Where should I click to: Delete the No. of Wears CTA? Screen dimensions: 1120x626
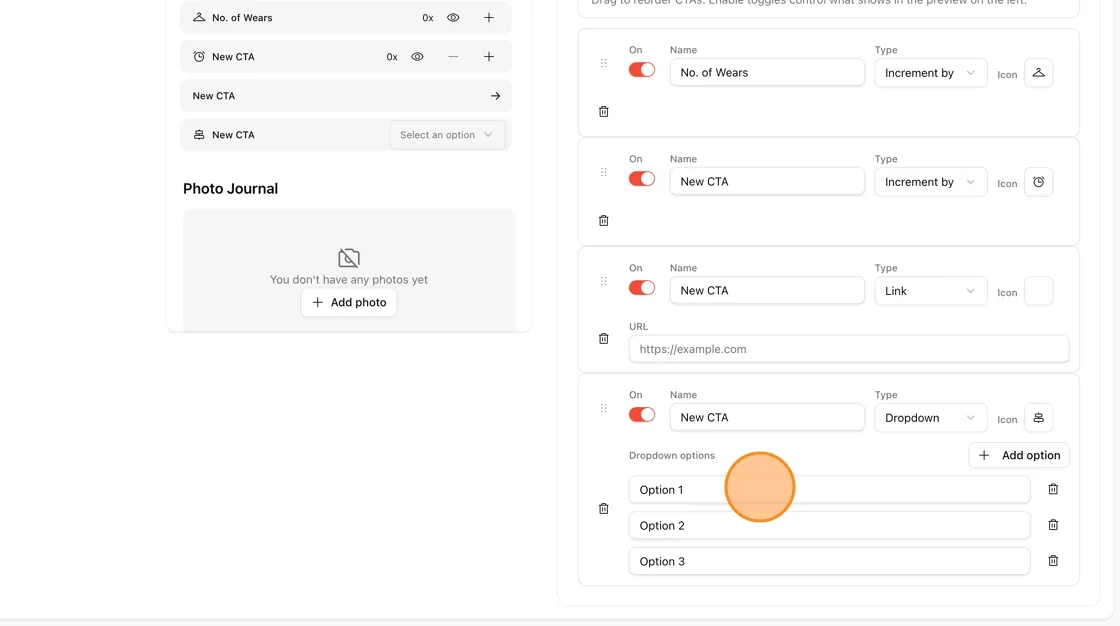coord(604,111)
